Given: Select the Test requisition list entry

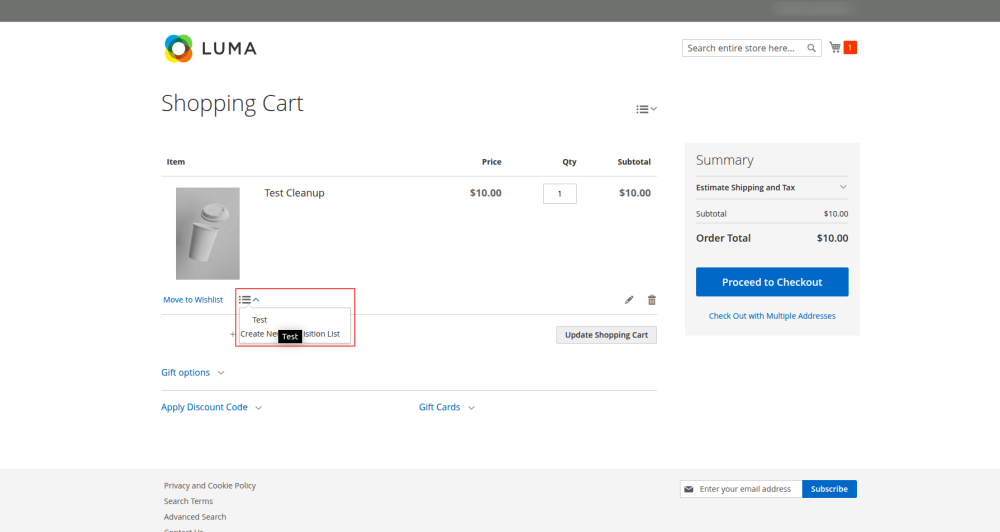Looking at the screenshot, I should click(x=260, y=320).
